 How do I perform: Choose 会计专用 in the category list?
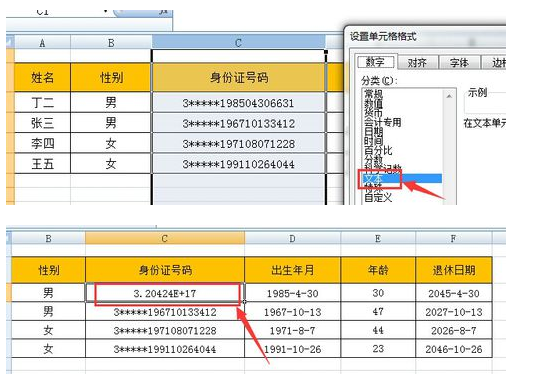pos(382,122)
